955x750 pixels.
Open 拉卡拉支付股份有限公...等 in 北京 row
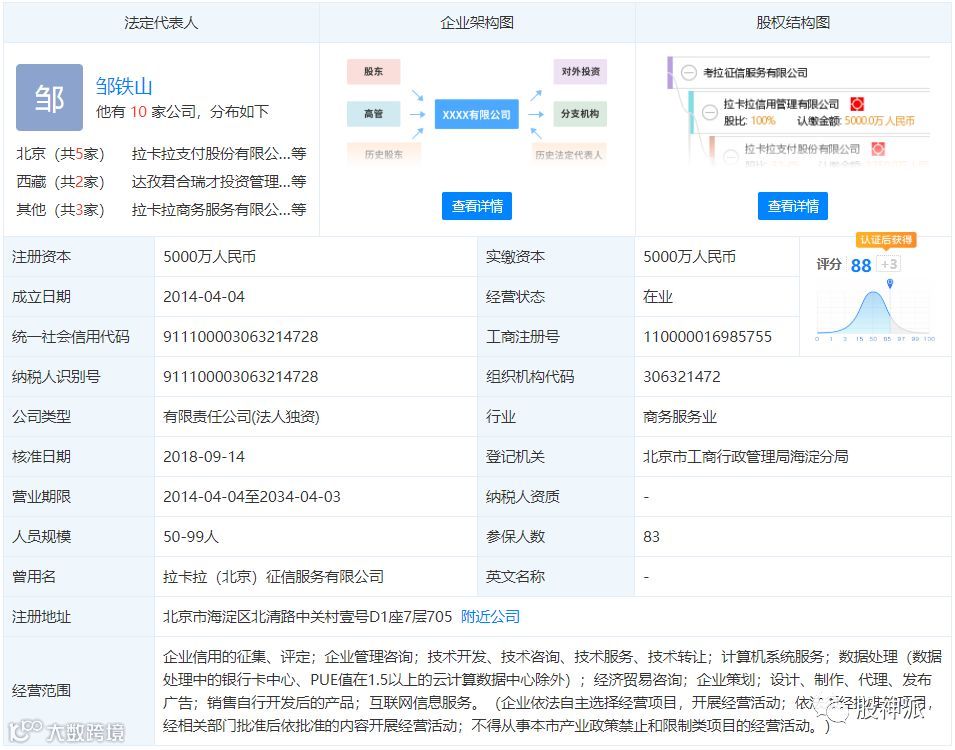click(219, 154)
